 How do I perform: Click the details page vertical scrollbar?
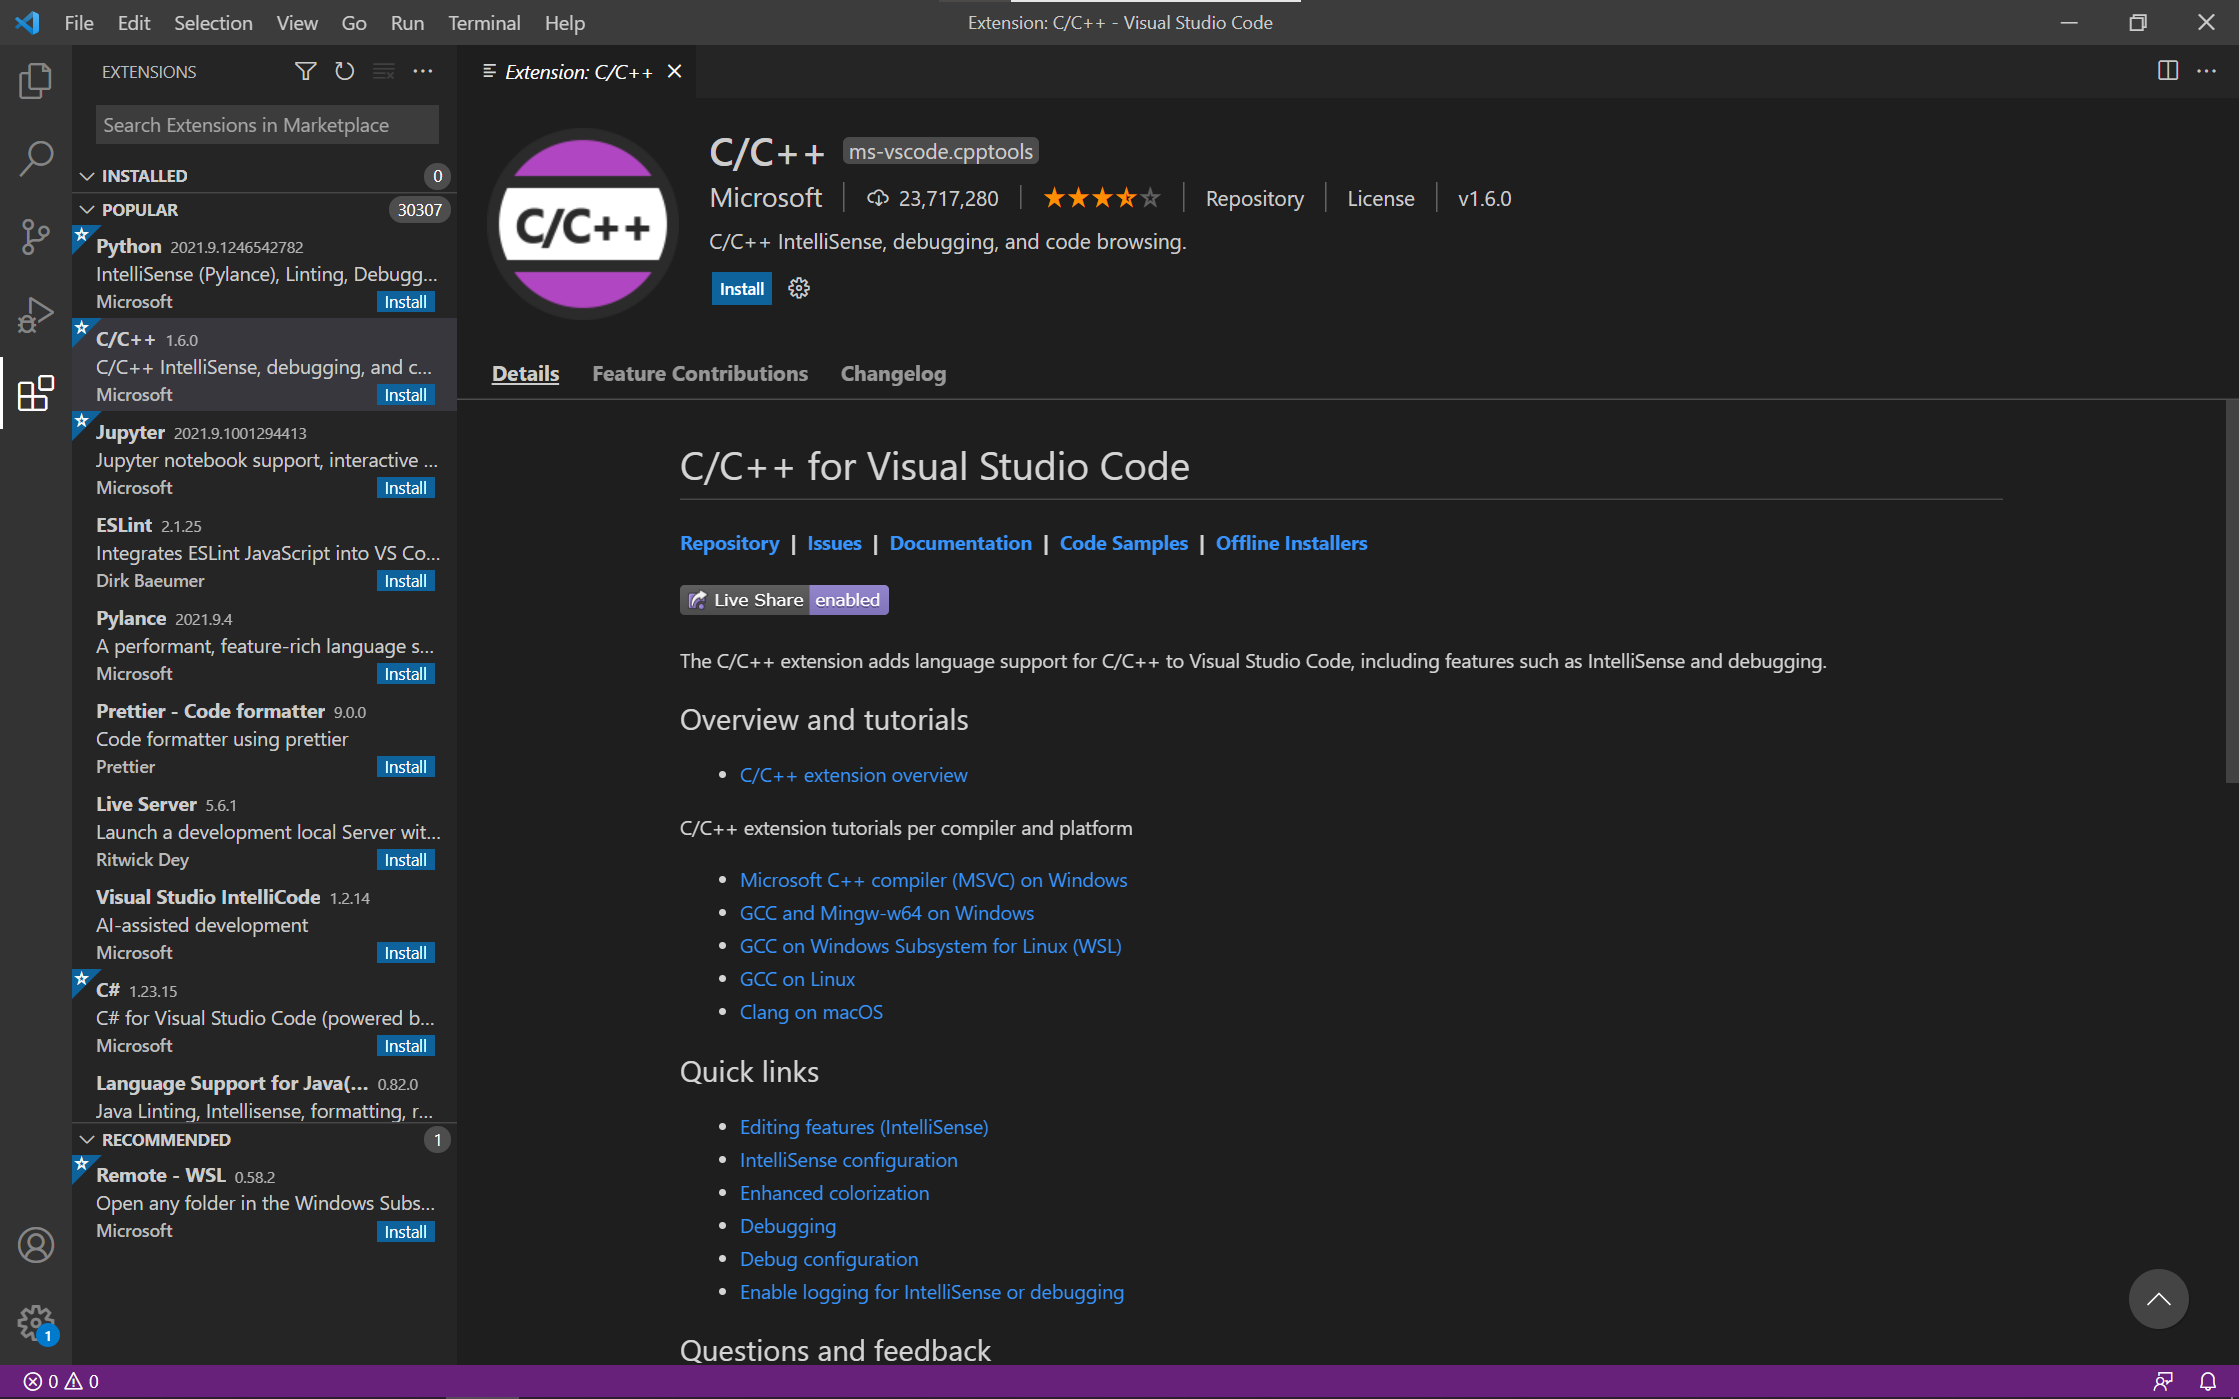(2231, 590)
